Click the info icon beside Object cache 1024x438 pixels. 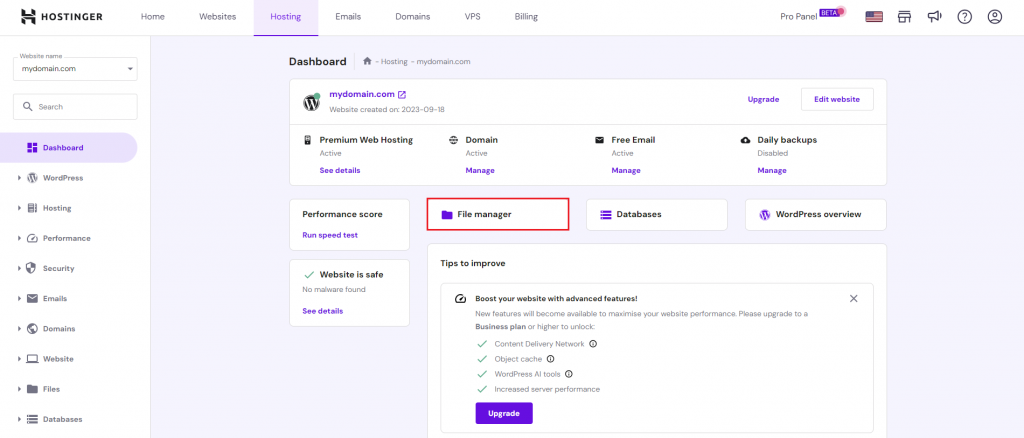(550, 358)
